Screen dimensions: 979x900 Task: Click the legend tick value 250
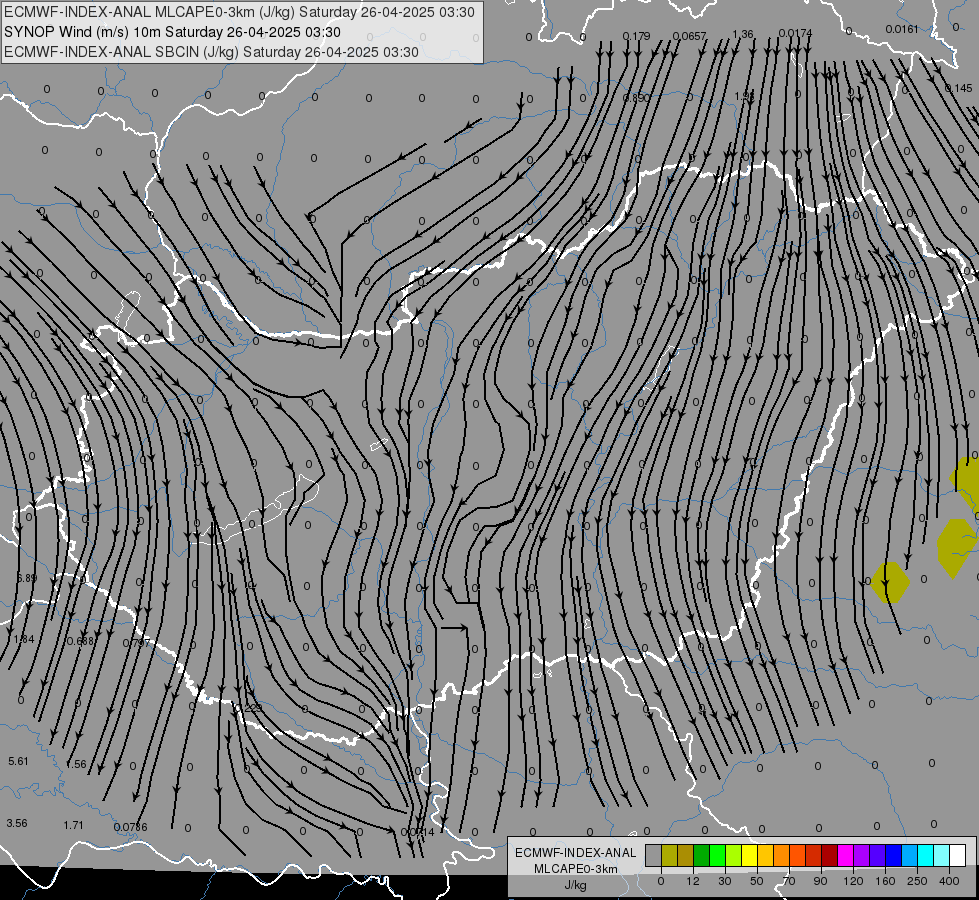(x=917, y=881)
